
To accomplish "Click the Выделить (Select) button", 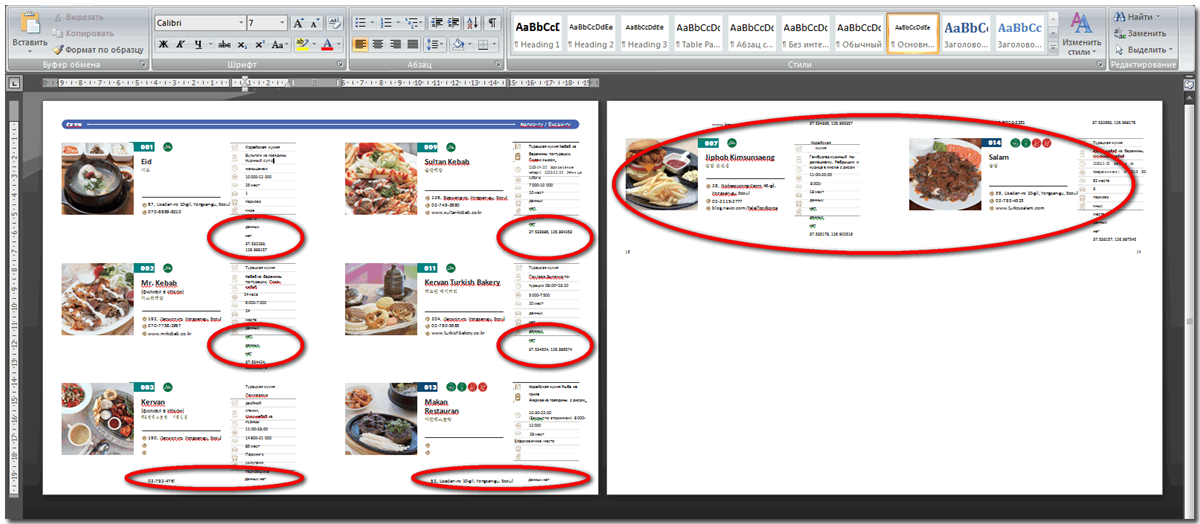I will point(1144,49).
